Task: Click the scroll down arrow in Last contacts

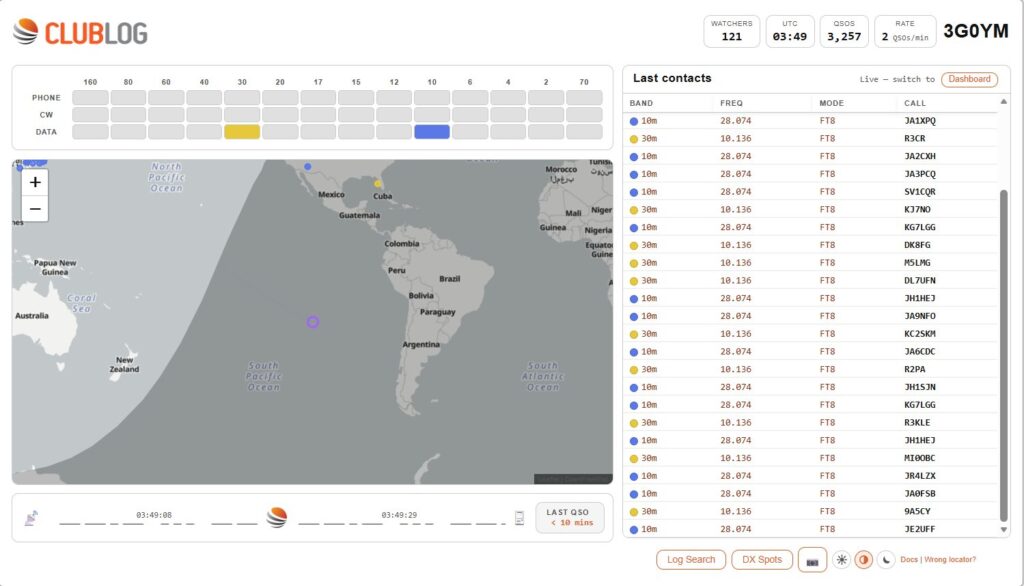Action: coord(1004,530)
